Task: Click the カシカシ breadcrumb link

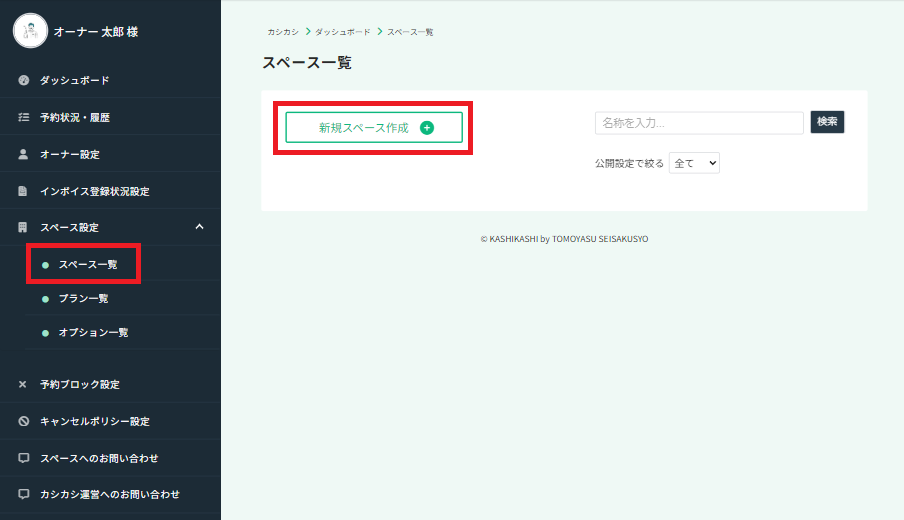Action: pyautogui.click(x=282, y=32)
